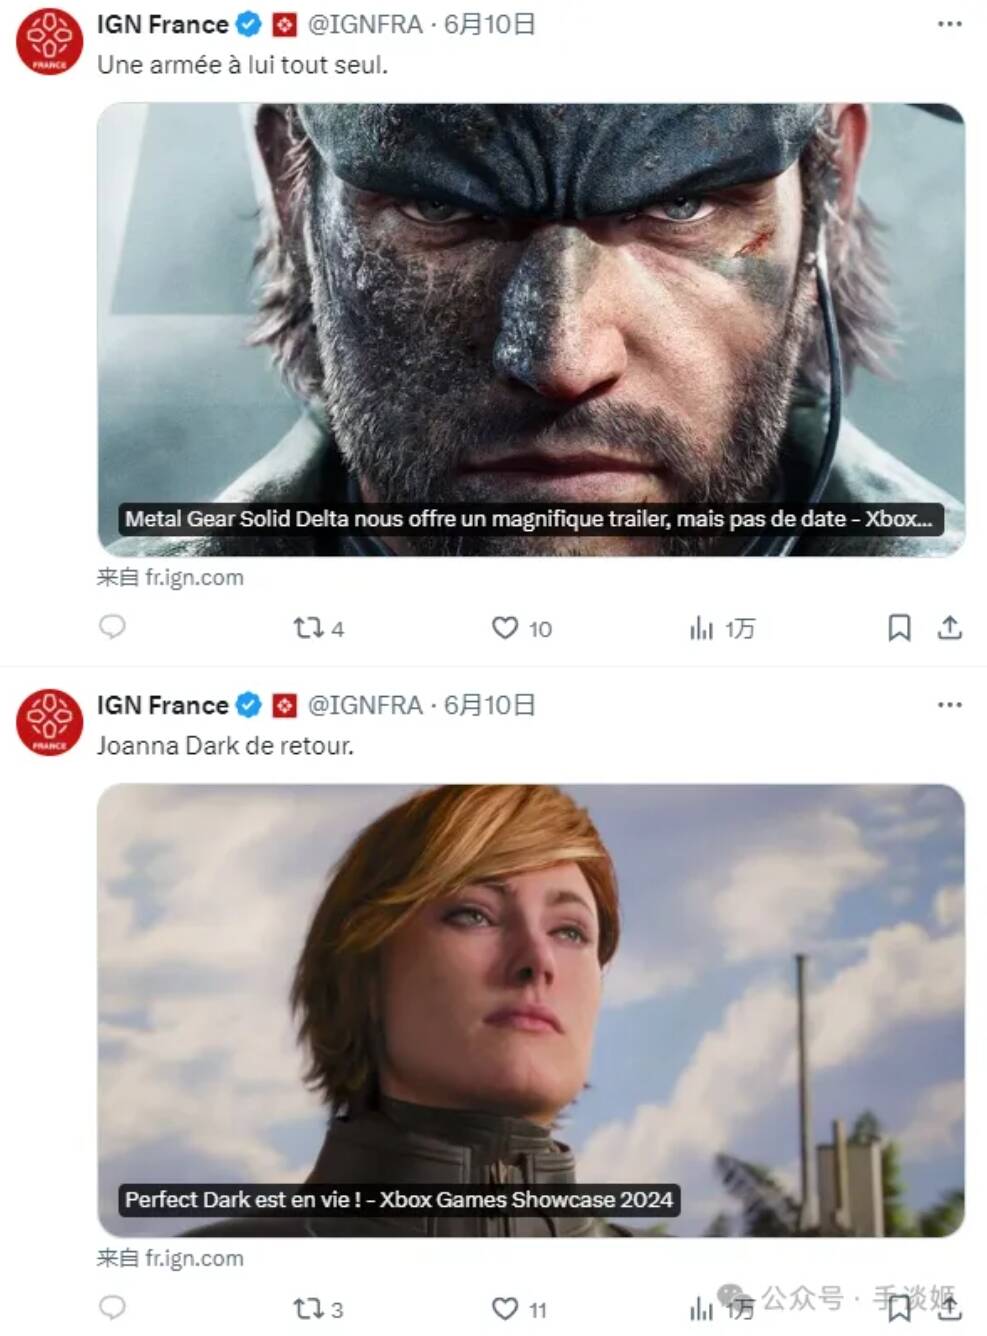This screenshot has width=987, height=1336.
Task: Retweet the Perfect Dark post
Action: click(307, 1309)
